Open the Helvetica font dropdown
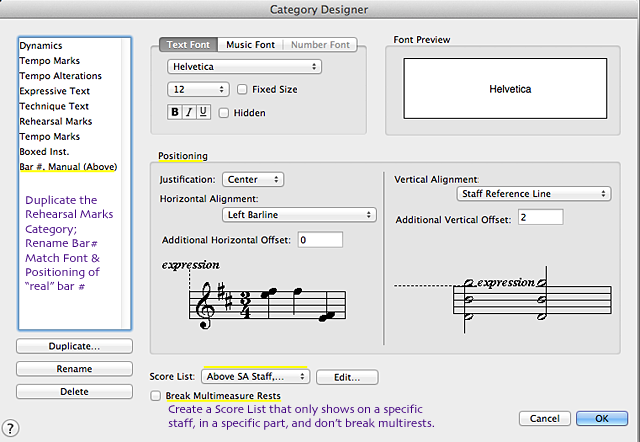Viewport: 640px width, 442px height. [244, 67]
